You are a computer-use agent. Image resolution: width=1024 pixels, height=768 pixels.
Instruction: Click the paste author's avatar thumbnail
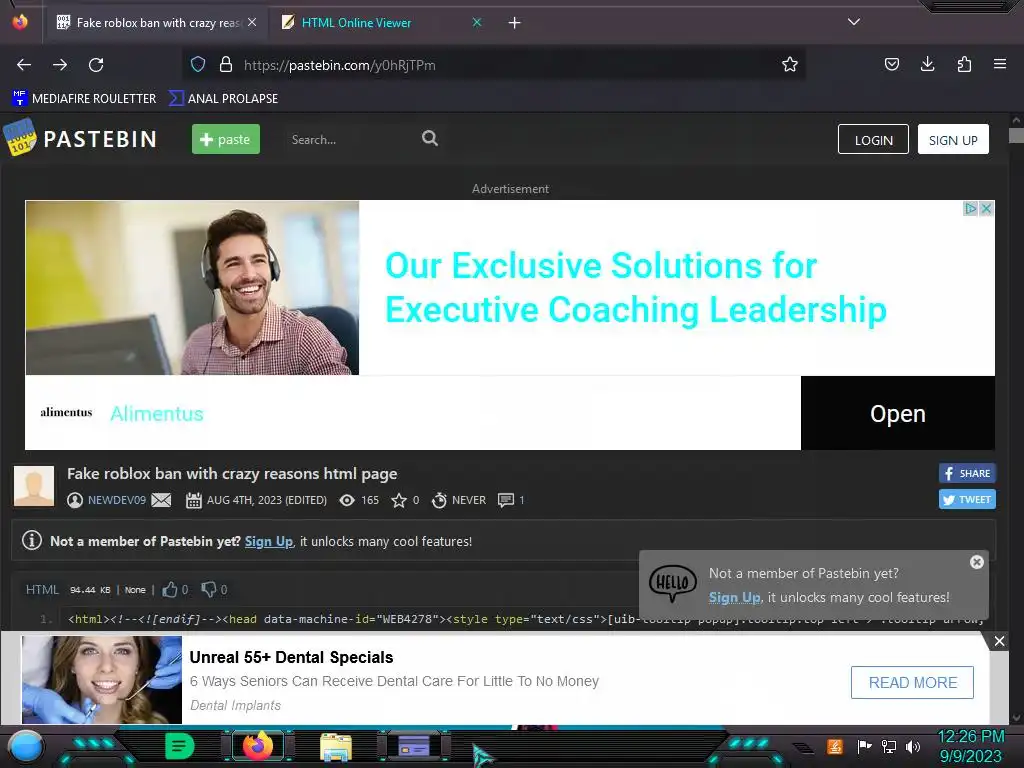34,486
